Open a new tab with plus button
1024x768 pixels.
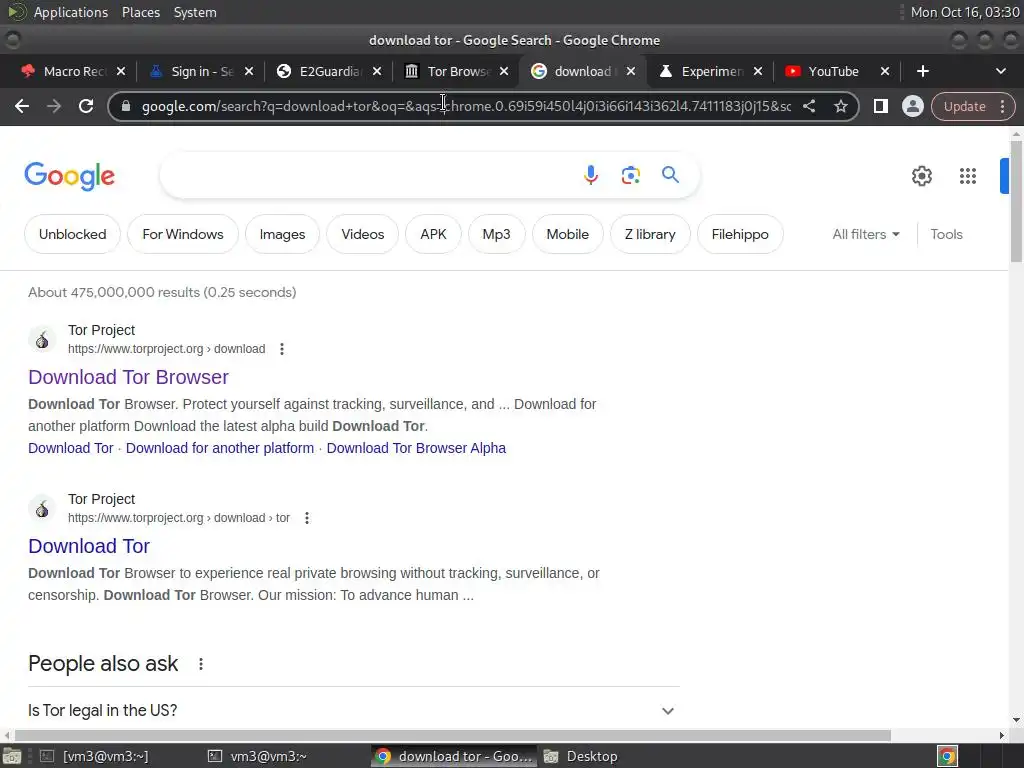[x=923, y=71]
